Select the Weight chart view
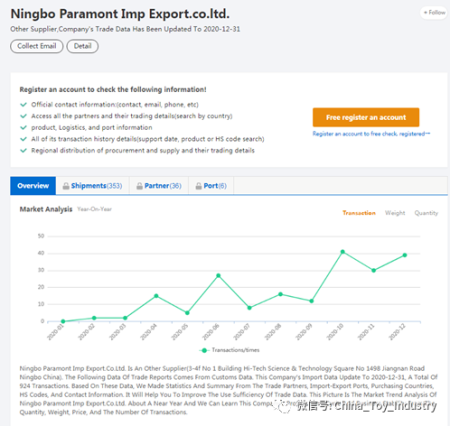 pos(395,213)
